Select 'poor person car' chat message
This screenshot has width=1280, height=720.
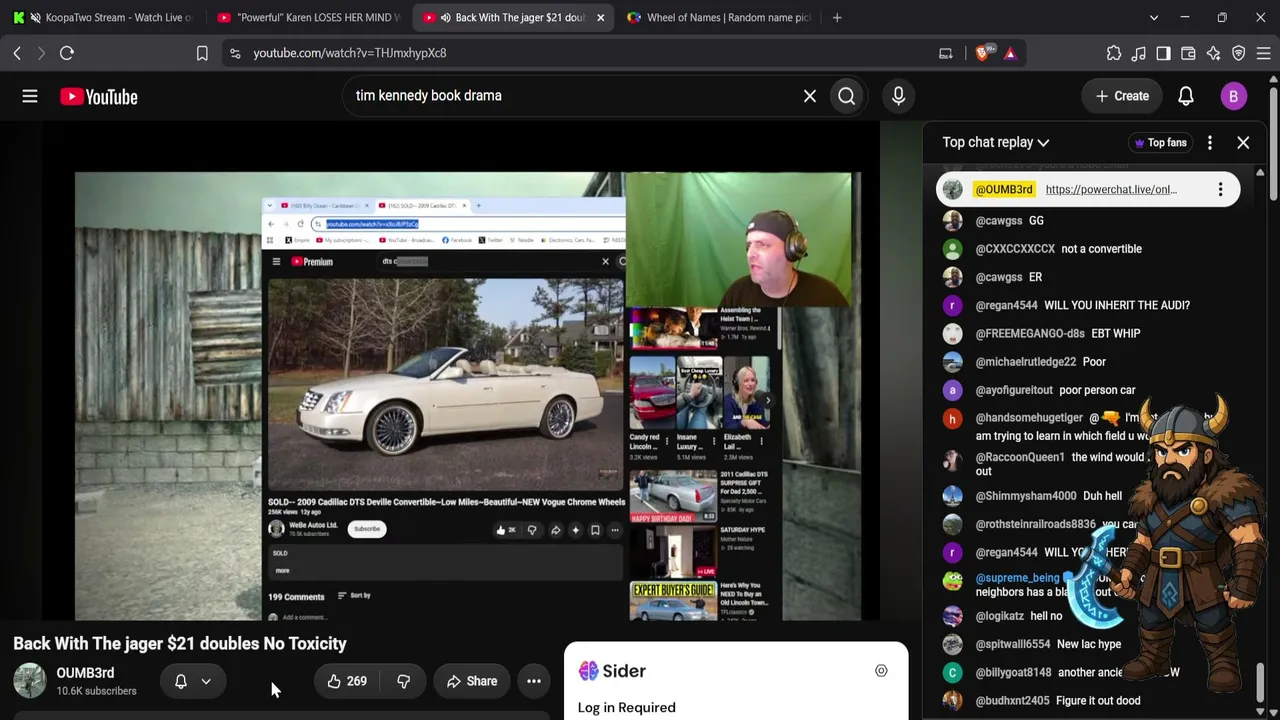[1095, 390]
